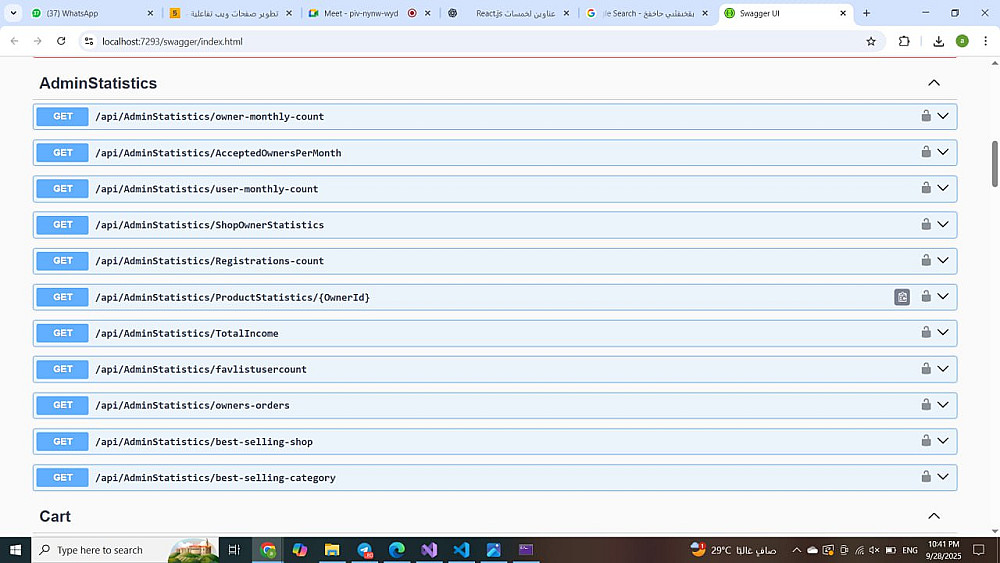Expand user-monthly-count endpoint chevron
The image size is (1000, 563).
pyautogui.click(x=943, y=188)
